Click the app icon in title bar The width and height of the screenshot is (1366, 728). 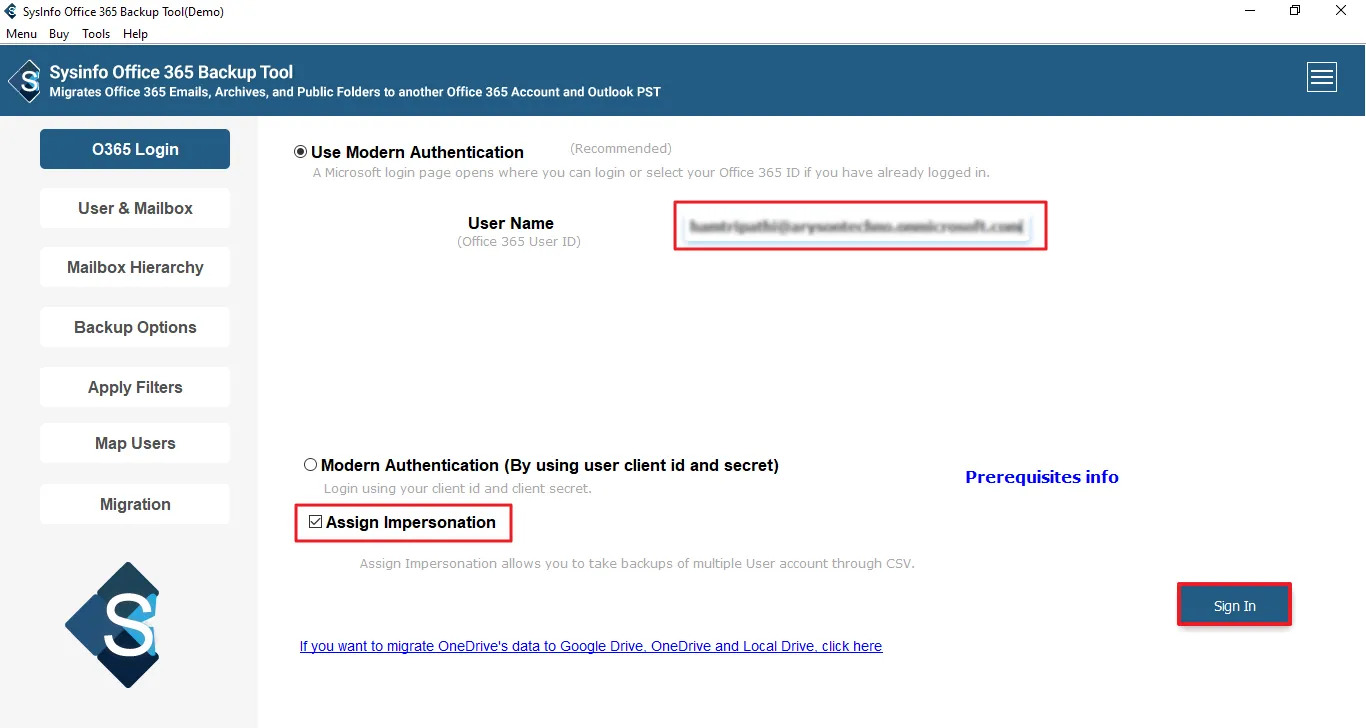click(11, 12)
